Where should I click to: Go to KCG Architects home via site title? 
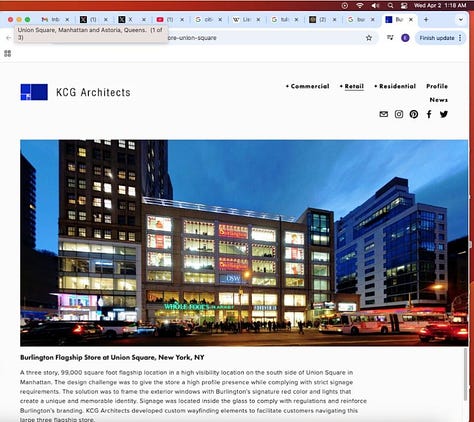(93, 92)
